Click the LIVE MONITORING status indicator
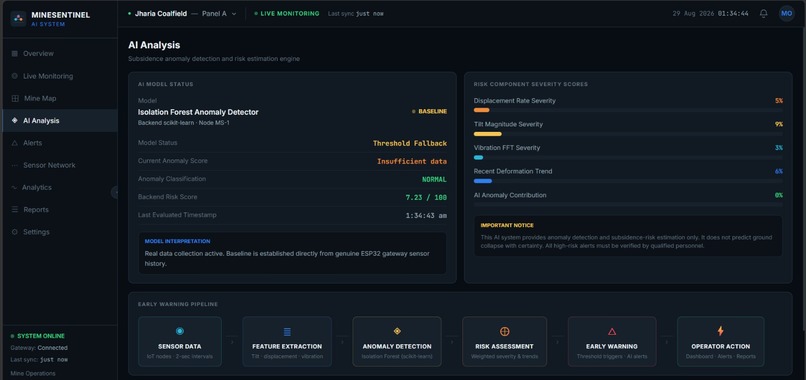 [x=287, y=14]
